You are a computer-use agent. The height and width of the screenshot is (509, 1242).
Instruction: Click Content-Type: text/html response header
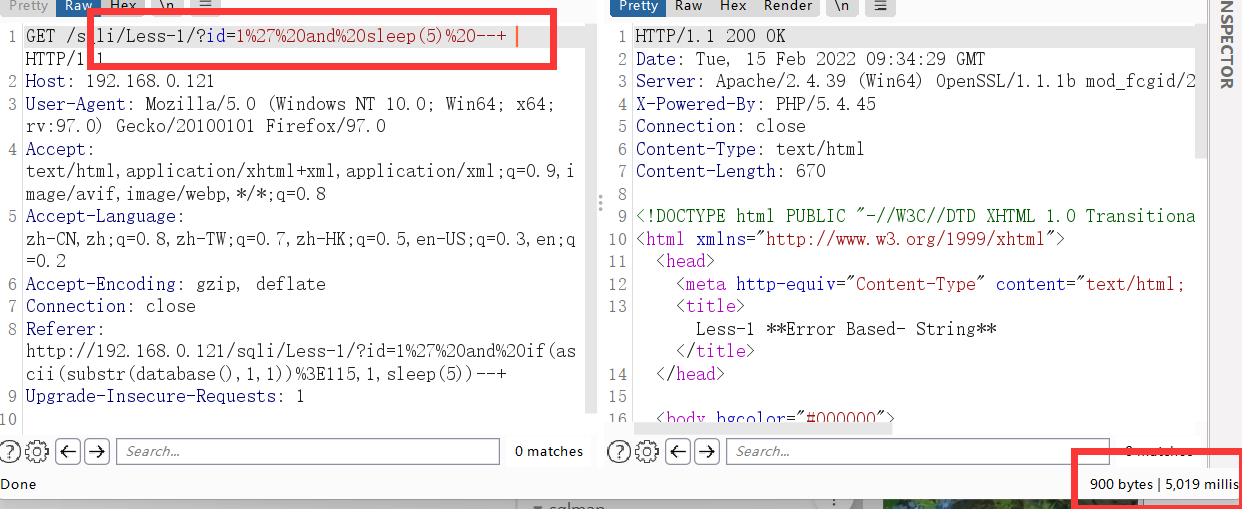pyautogui.click(x=750, y=149)
